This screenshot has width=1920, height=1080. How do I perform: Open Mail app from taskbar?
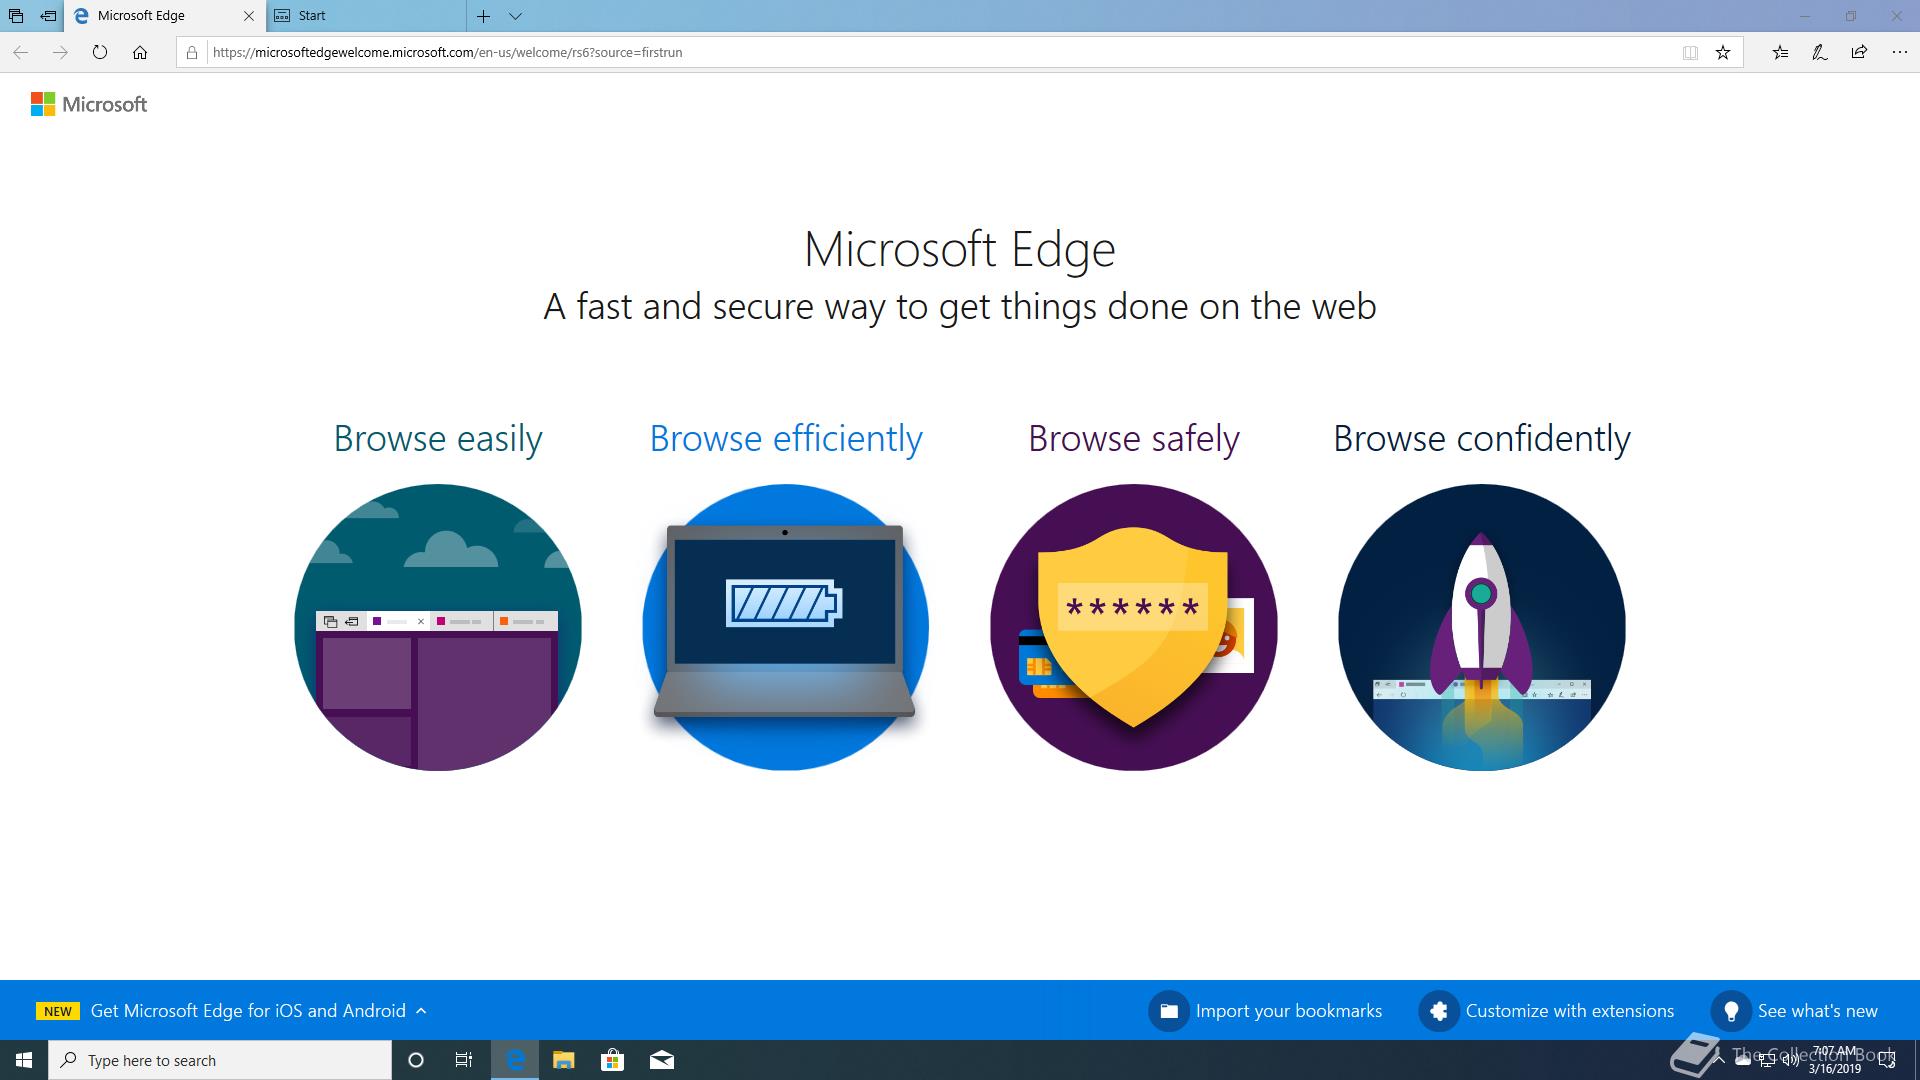pos(662,1060)
